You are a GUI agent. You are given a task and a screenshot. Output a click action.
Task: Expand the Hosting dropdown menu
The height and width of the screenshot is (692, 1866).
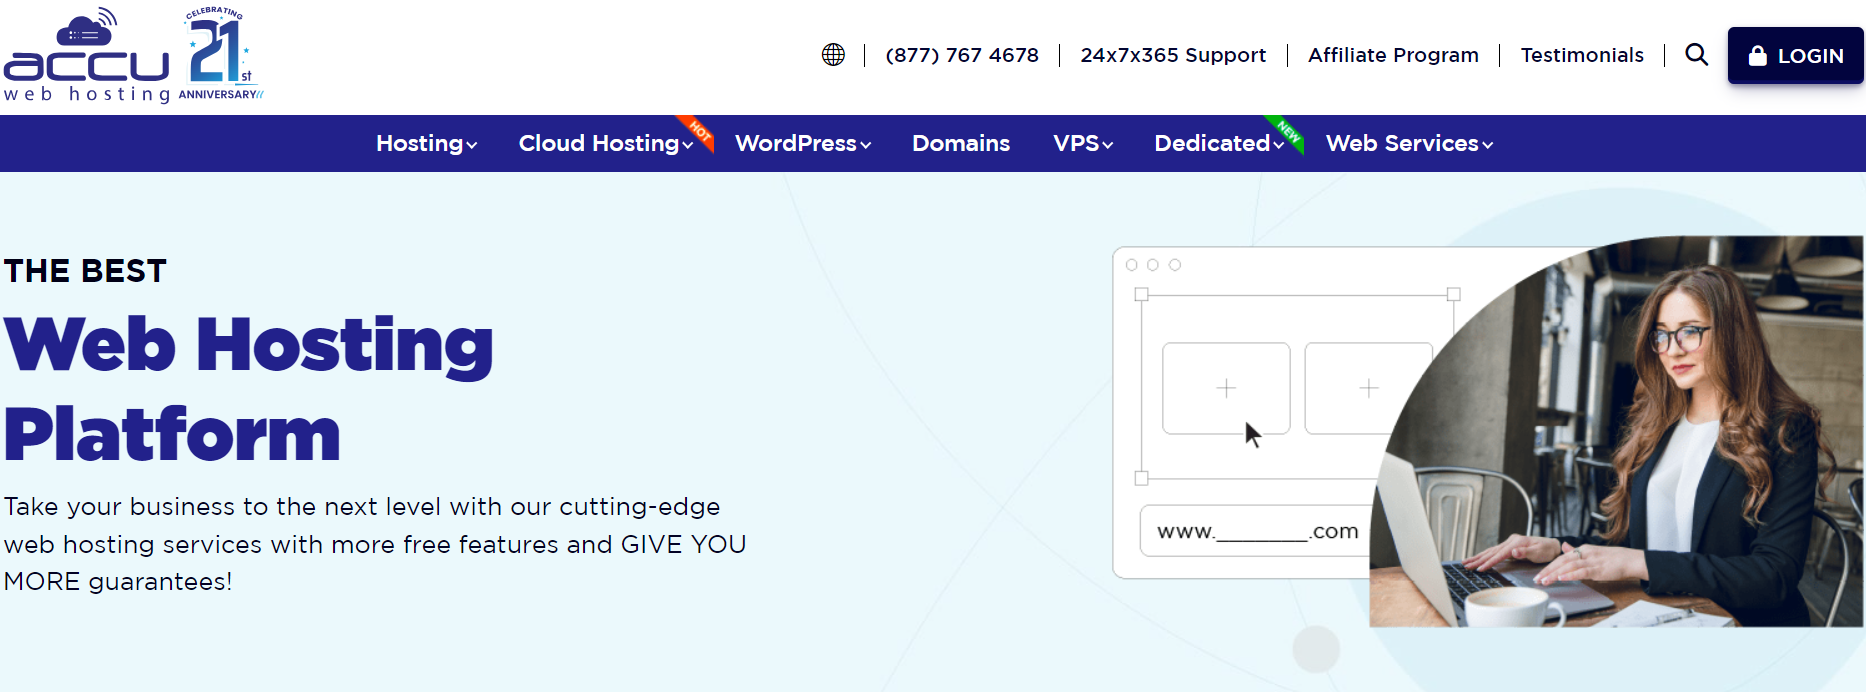426,144
